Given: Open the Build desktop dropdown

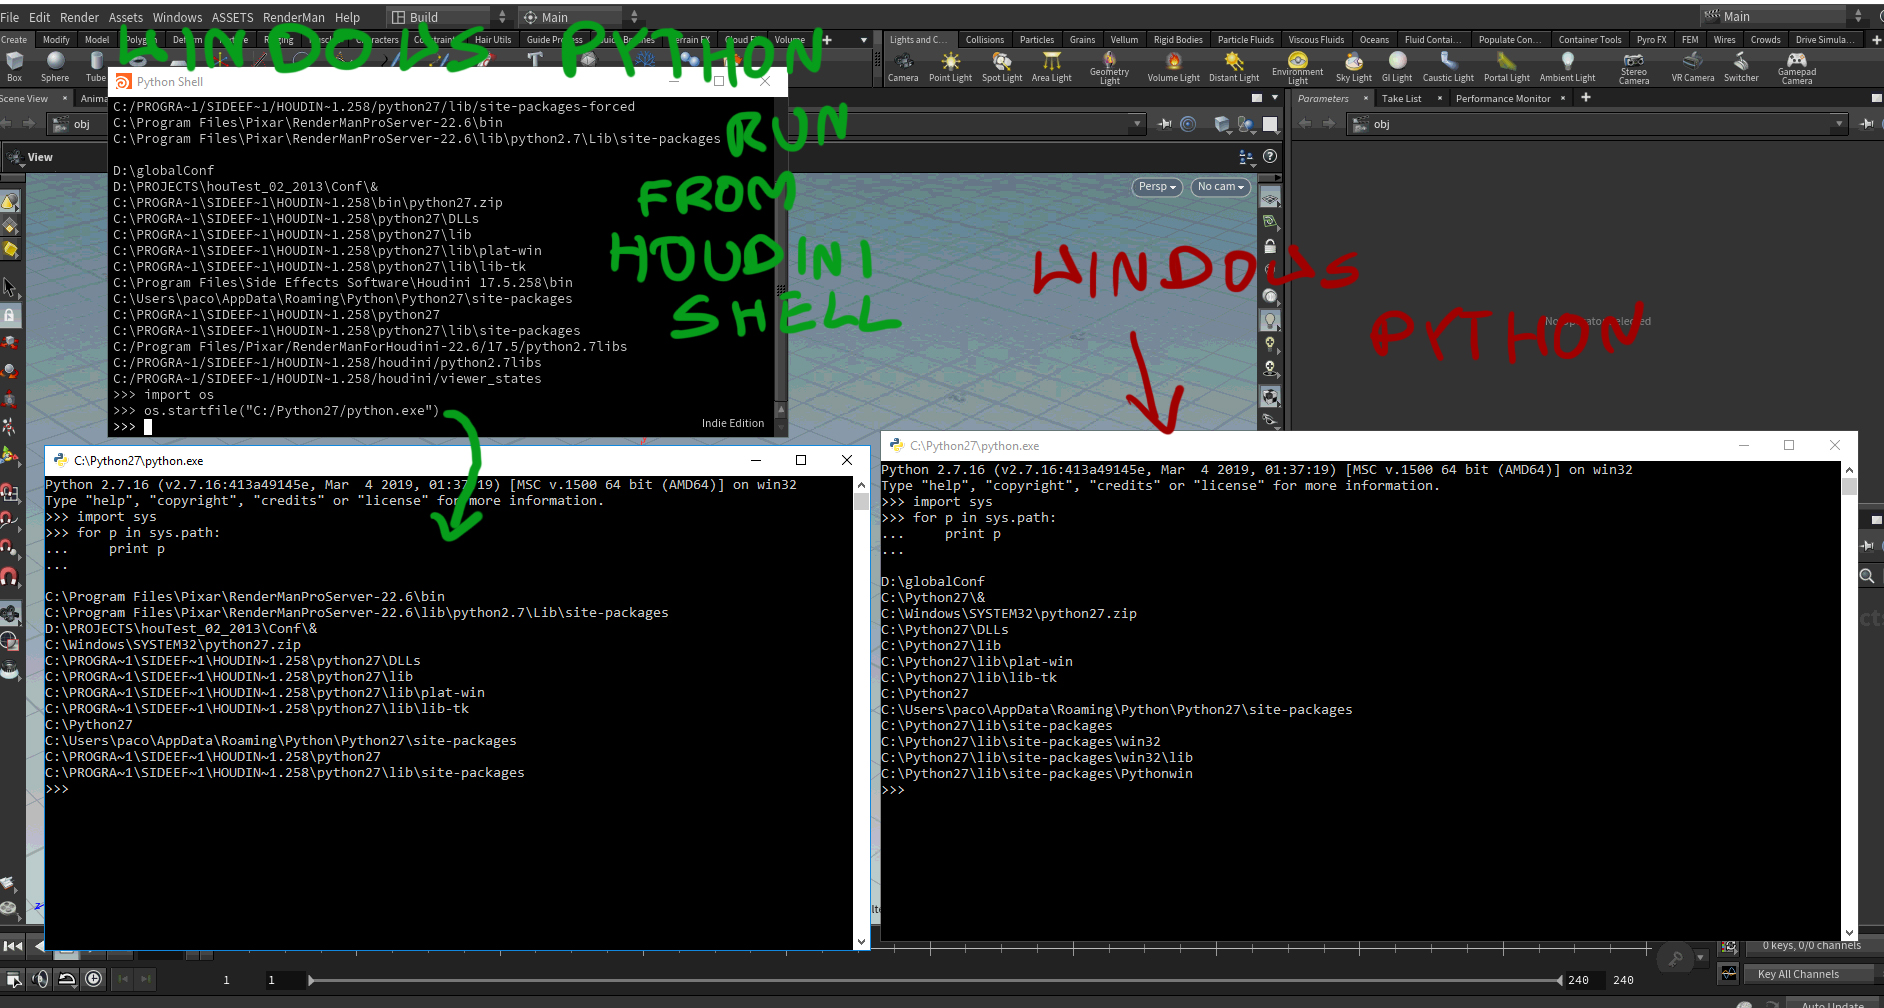Looking at the screenshot, I should tap(449, 17).
